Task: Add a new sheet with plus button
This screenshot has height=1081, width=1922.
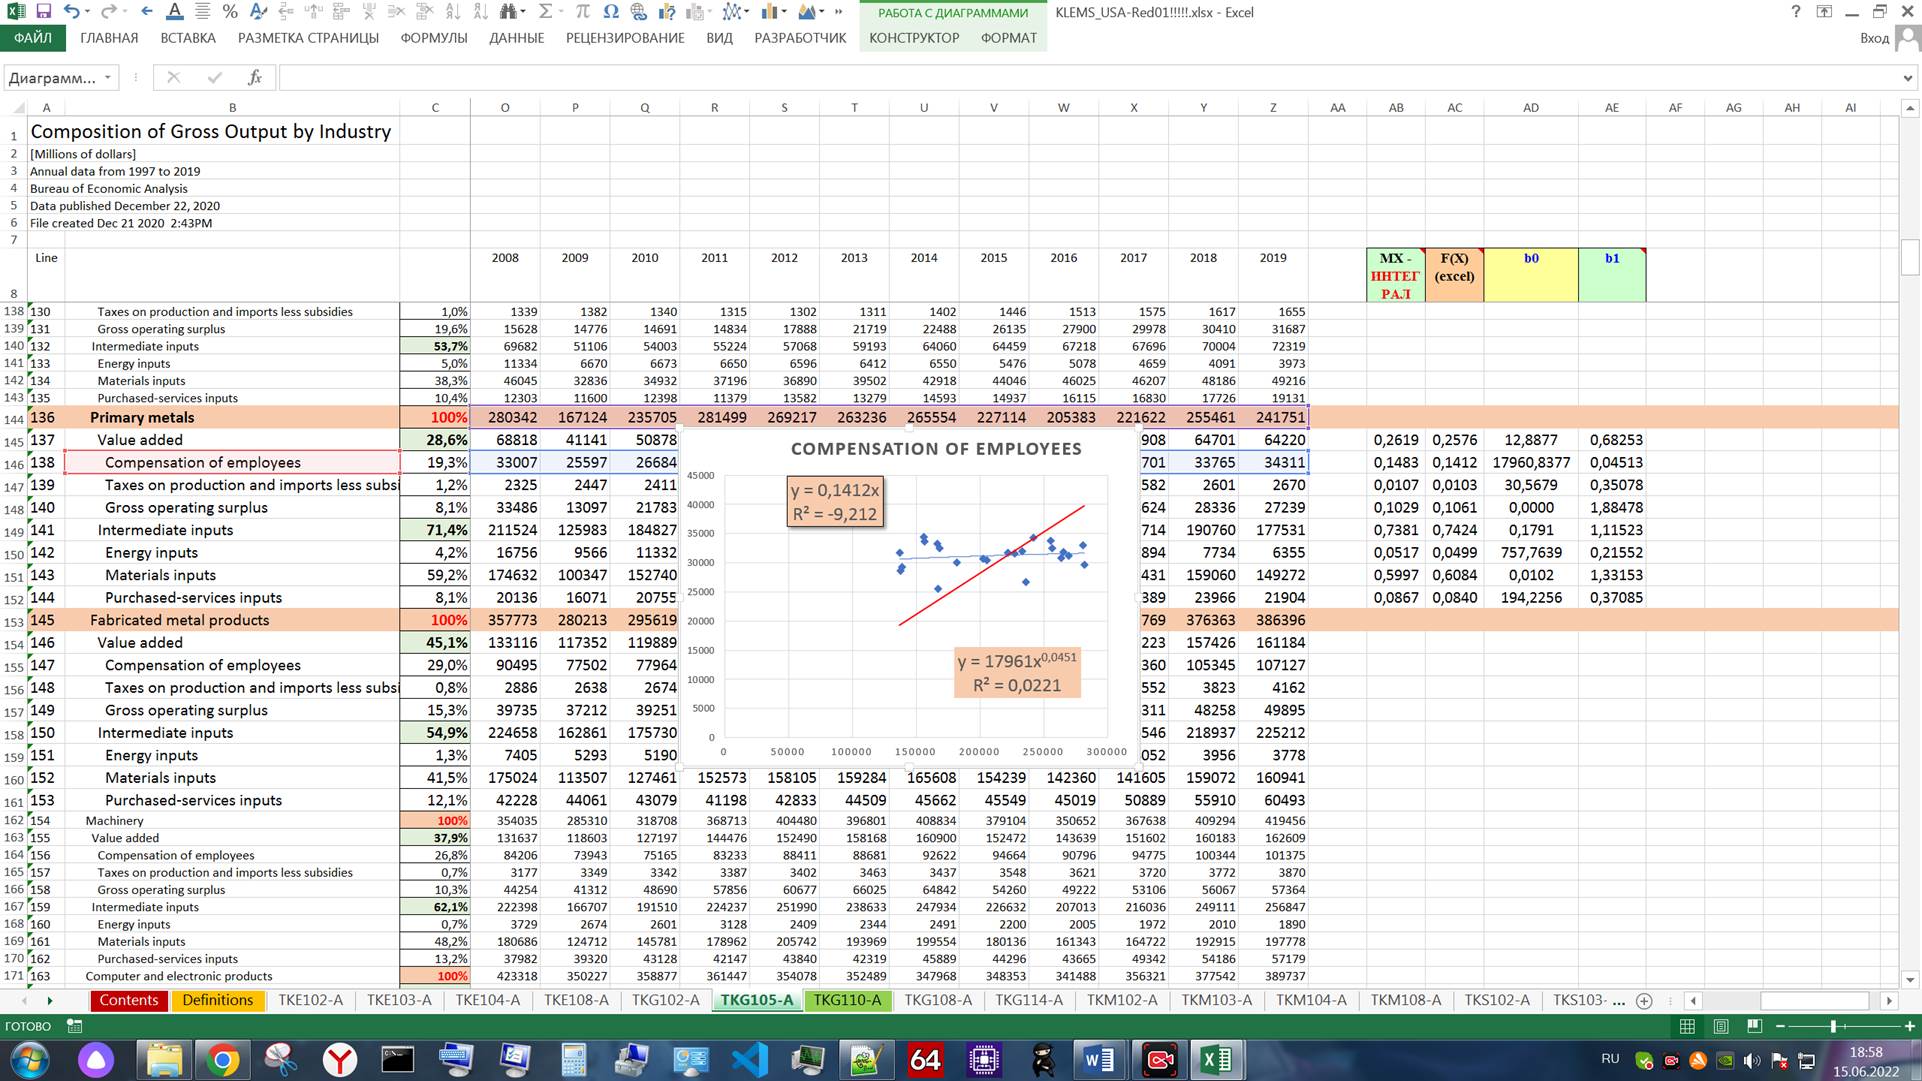Action: point(1644,1001)
